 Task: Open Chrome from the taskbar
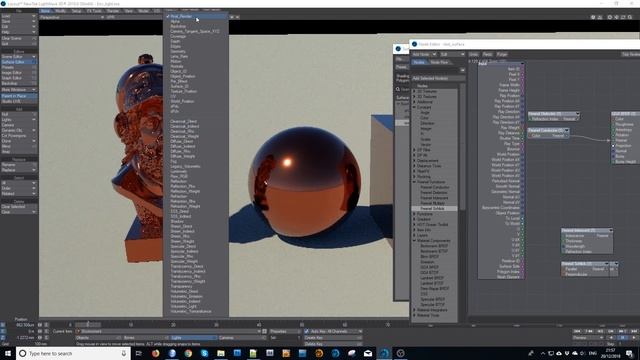188,353
